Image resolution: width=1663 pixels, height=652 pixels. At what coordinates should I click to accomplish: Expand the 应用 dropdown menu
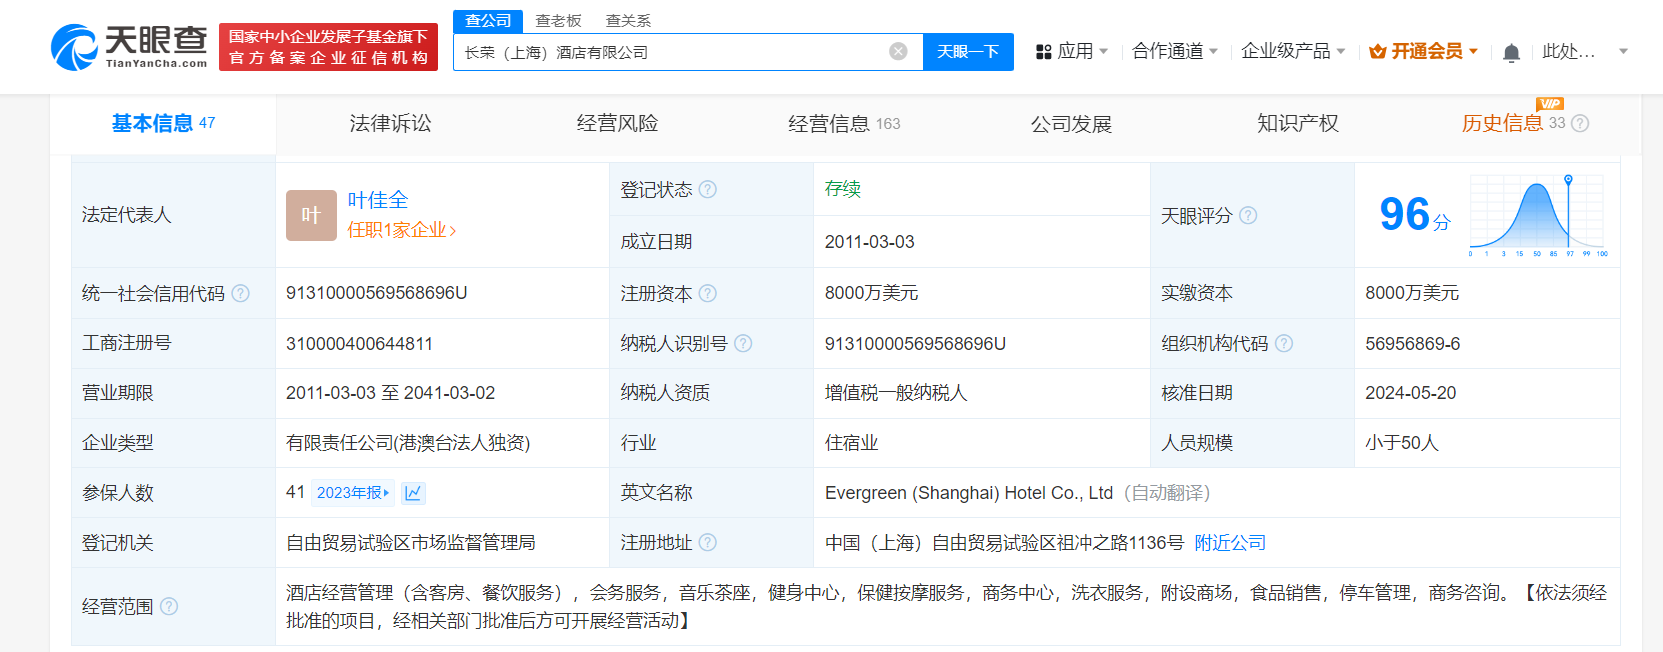click(x=1072, y=51)
